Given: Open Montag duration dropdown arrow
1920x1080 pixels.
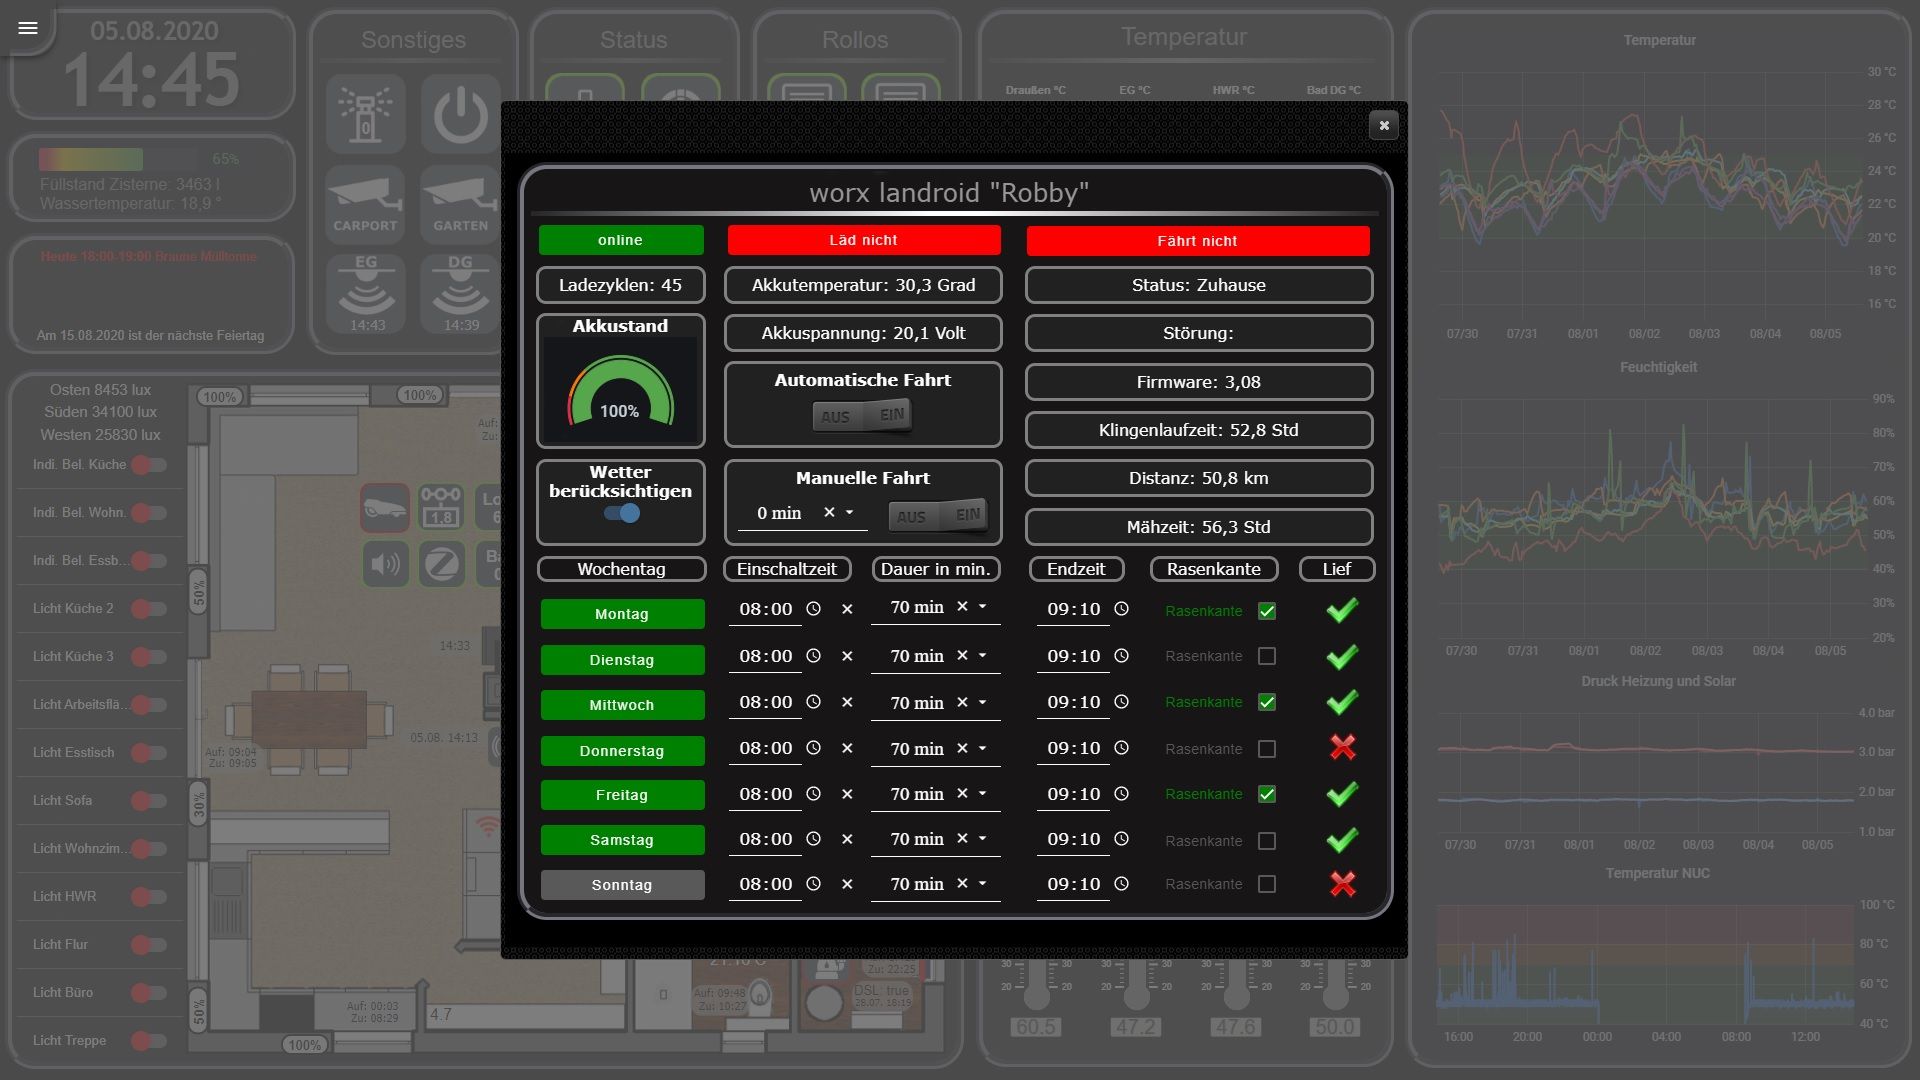Looking at the screenshot, I should point(983,607).
